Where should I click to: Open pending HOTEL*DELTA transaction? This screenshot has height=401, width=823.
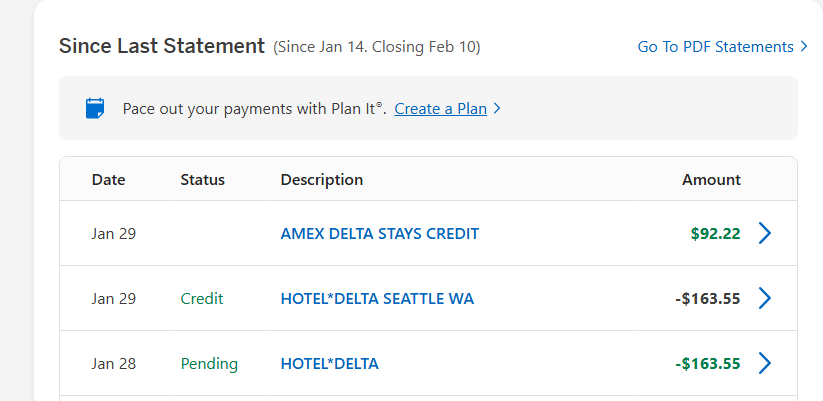click(329, 364)
